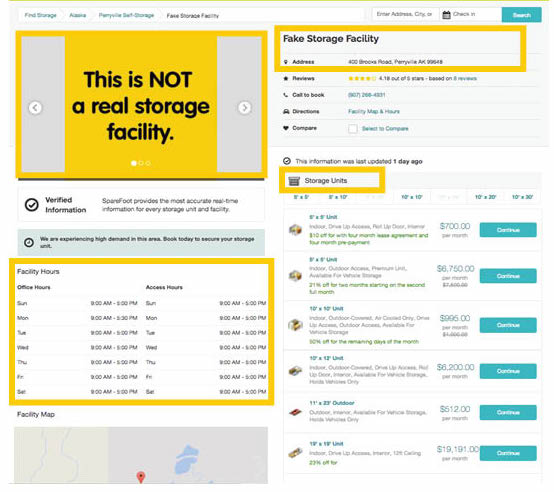This screenshot has width=554, height=492.
Task: Select the 10' x 10' size tab
Action: click(x=412, y=197)
